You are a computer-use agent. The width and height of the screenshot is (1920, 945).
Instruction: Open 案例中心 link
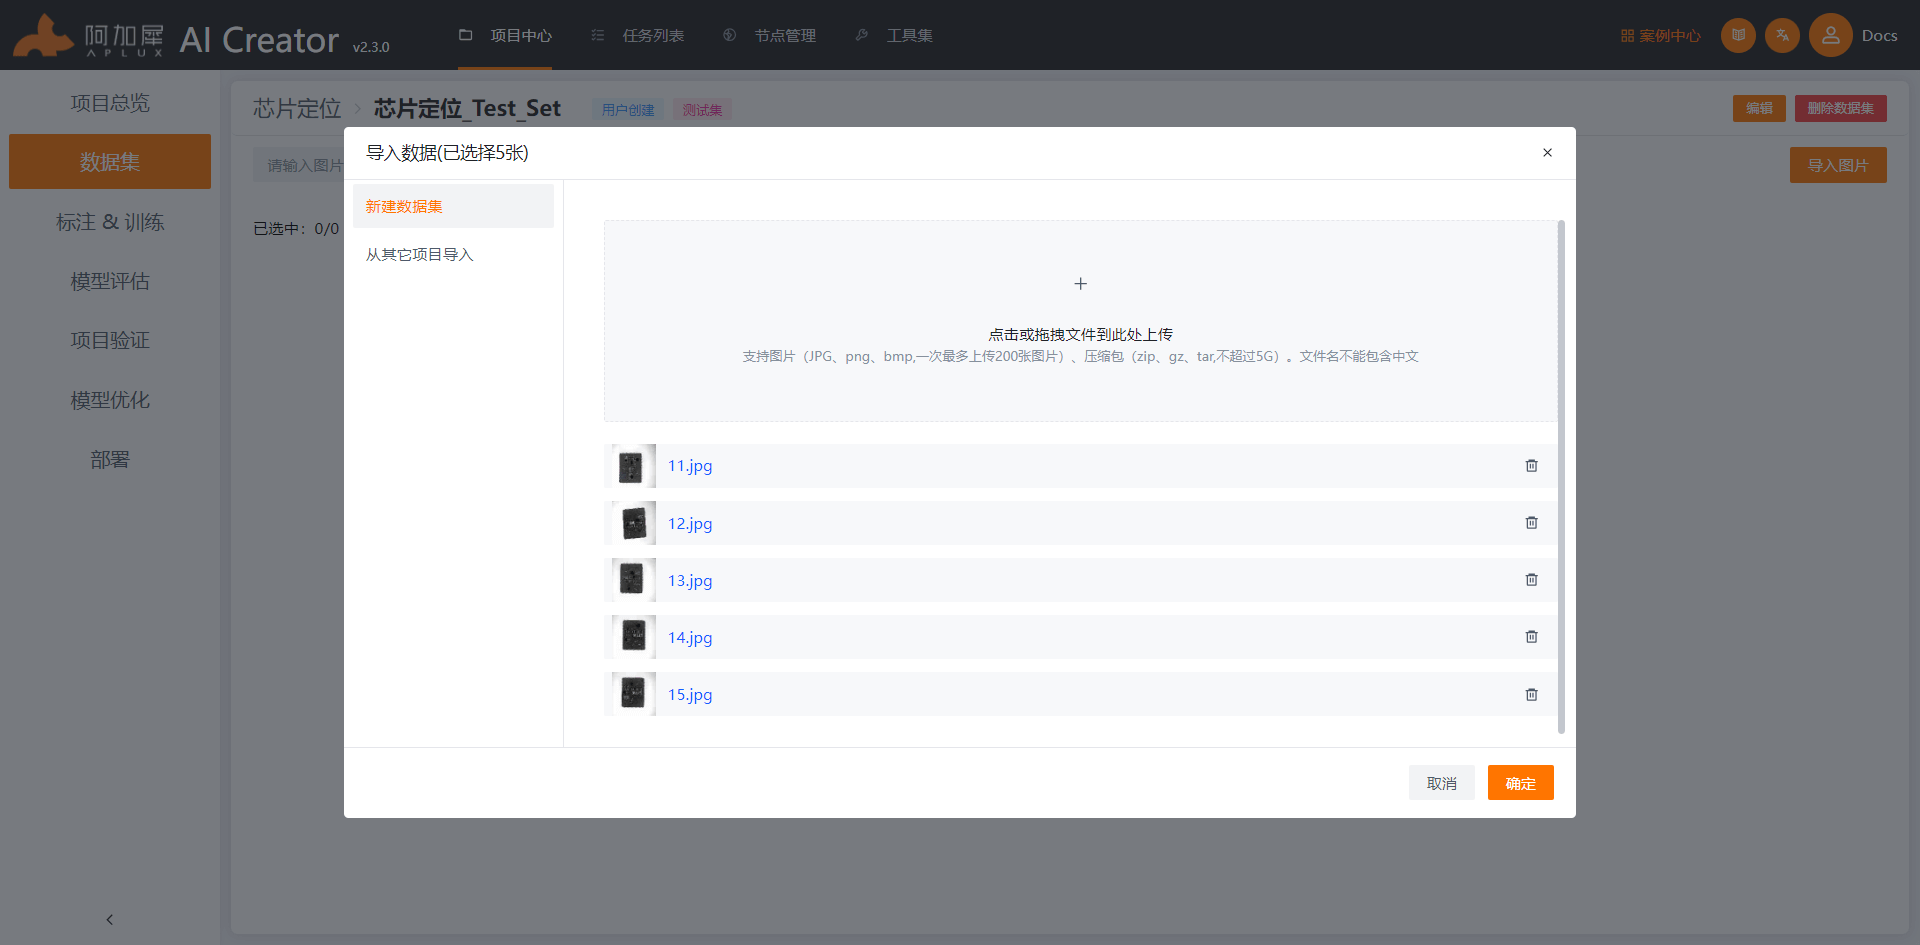1660,35
